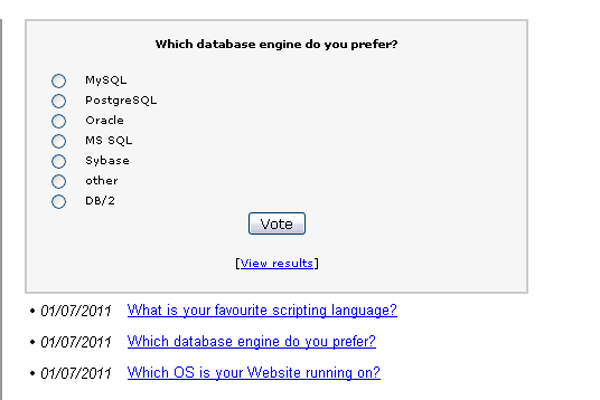This screenshot has width=600, height=400.
Task: Click the 'Oracle' option label text
Action: coord(104,120)
